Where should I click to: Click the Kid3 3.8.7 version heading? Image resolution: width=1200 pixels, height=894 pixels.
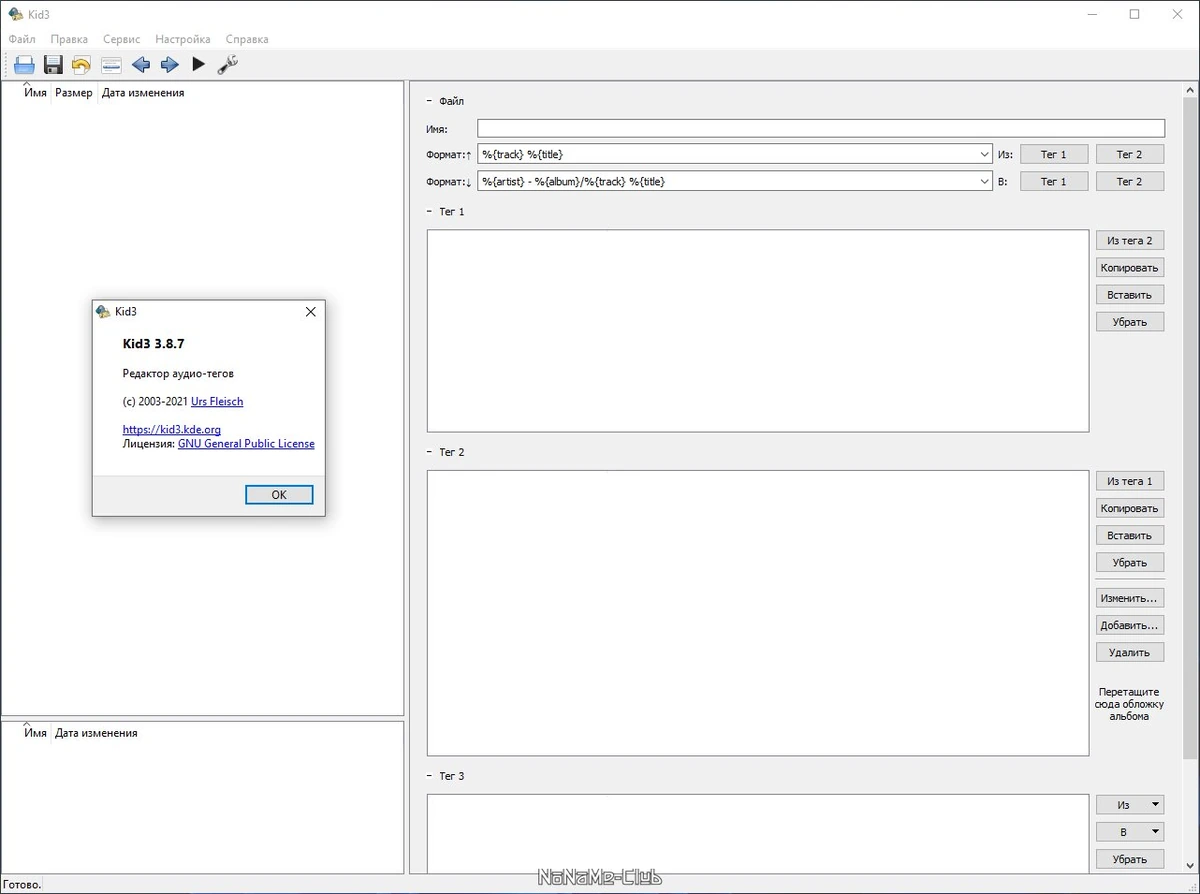point(154,343)
